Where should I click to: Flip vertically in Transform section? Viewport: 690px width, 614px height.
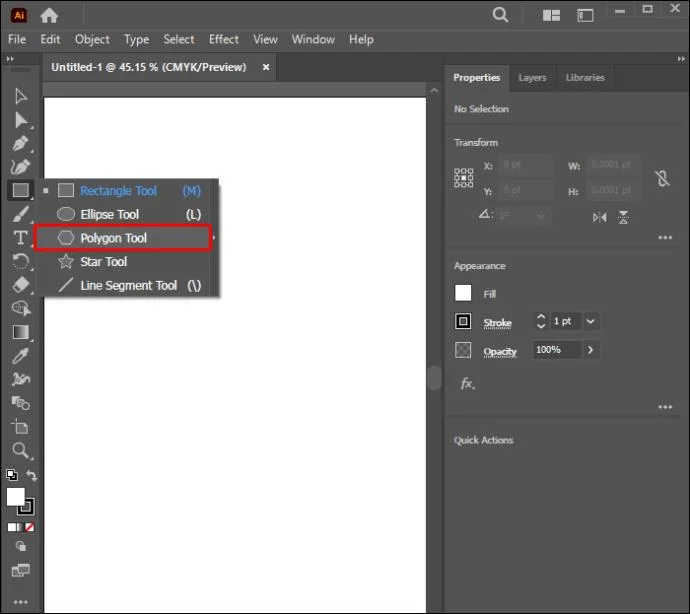tap(623, 217)
